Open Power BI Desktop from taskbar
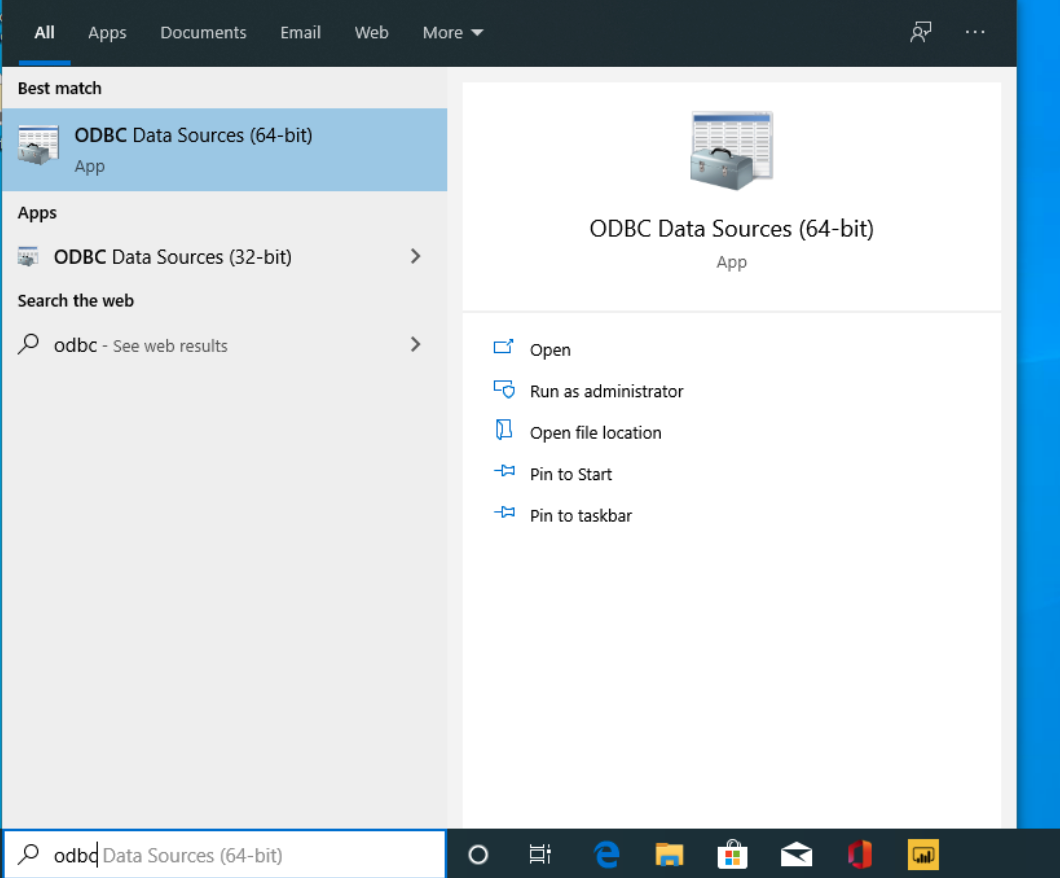This screenshot has width=1060, height=878. 923,855
